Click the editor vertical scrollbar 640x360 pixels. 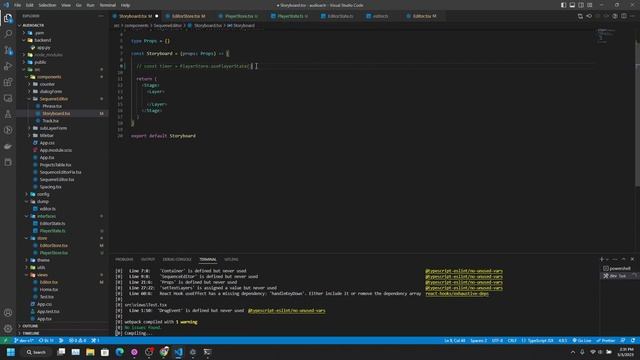tap(637, 113)
